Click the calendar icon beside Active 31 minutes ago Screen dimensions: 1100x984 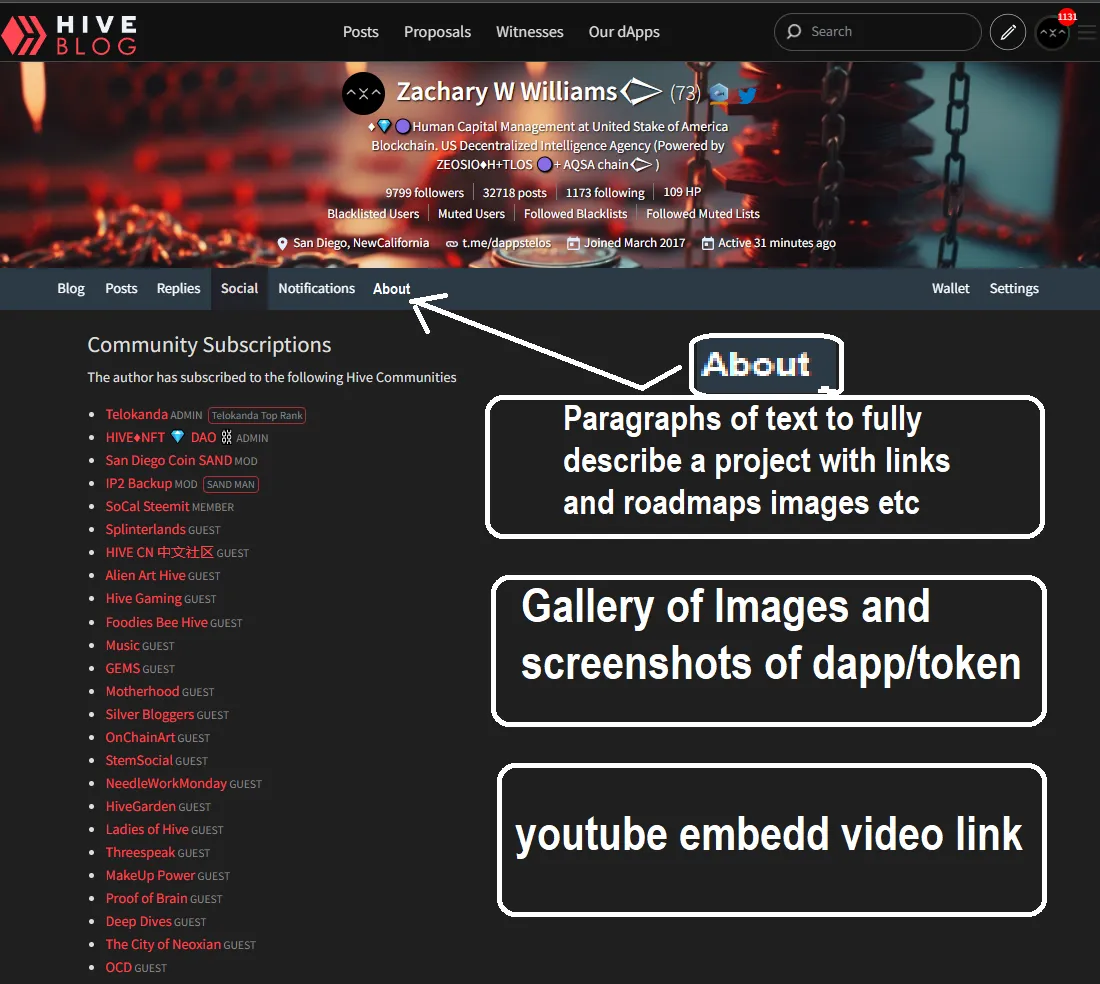pyautogui.click(x=708, y=243)
